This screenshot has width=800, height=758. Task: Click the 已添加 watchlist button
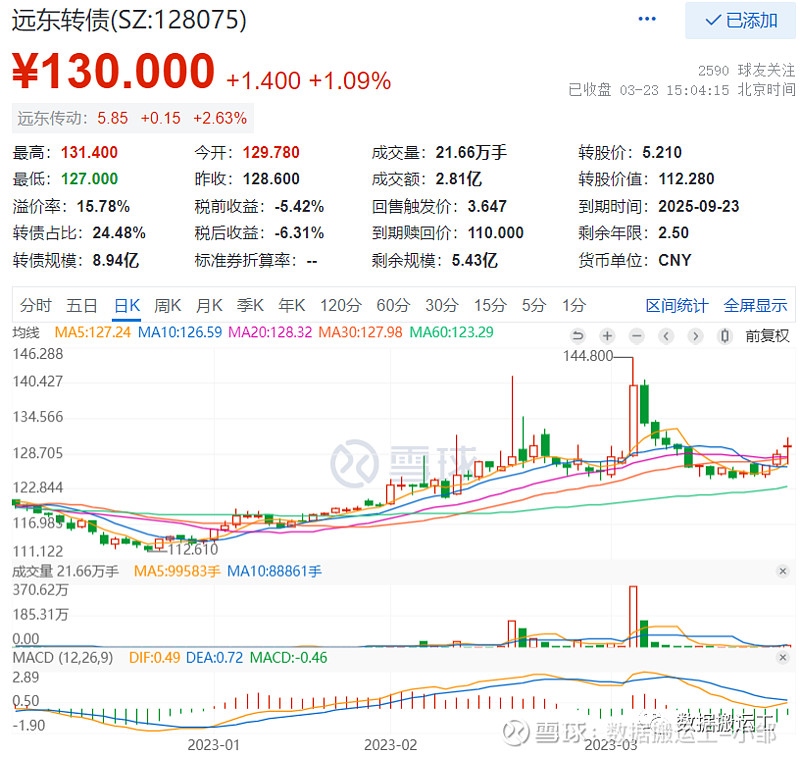point(740,20)
